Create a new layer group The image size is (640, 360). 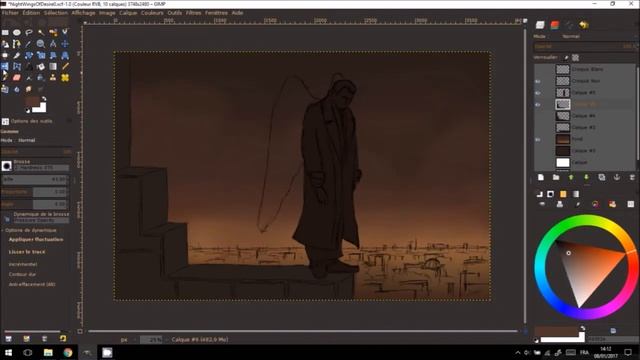tap(556, 178)
